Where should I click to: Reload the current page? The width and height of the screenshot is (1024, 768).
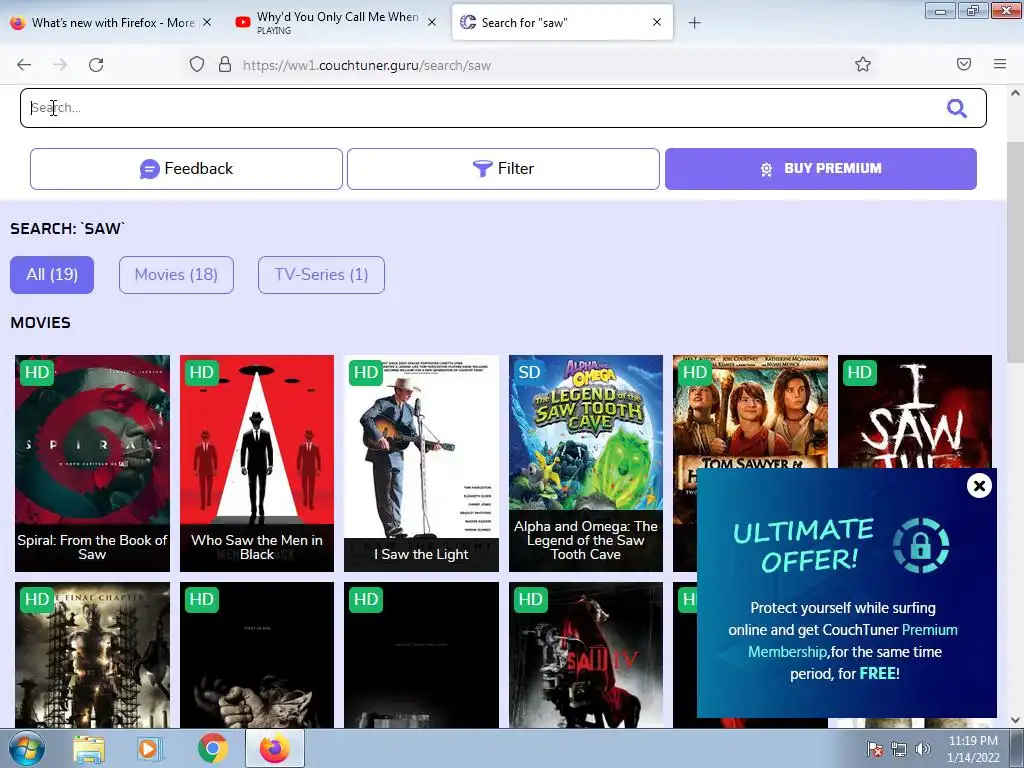96,65
